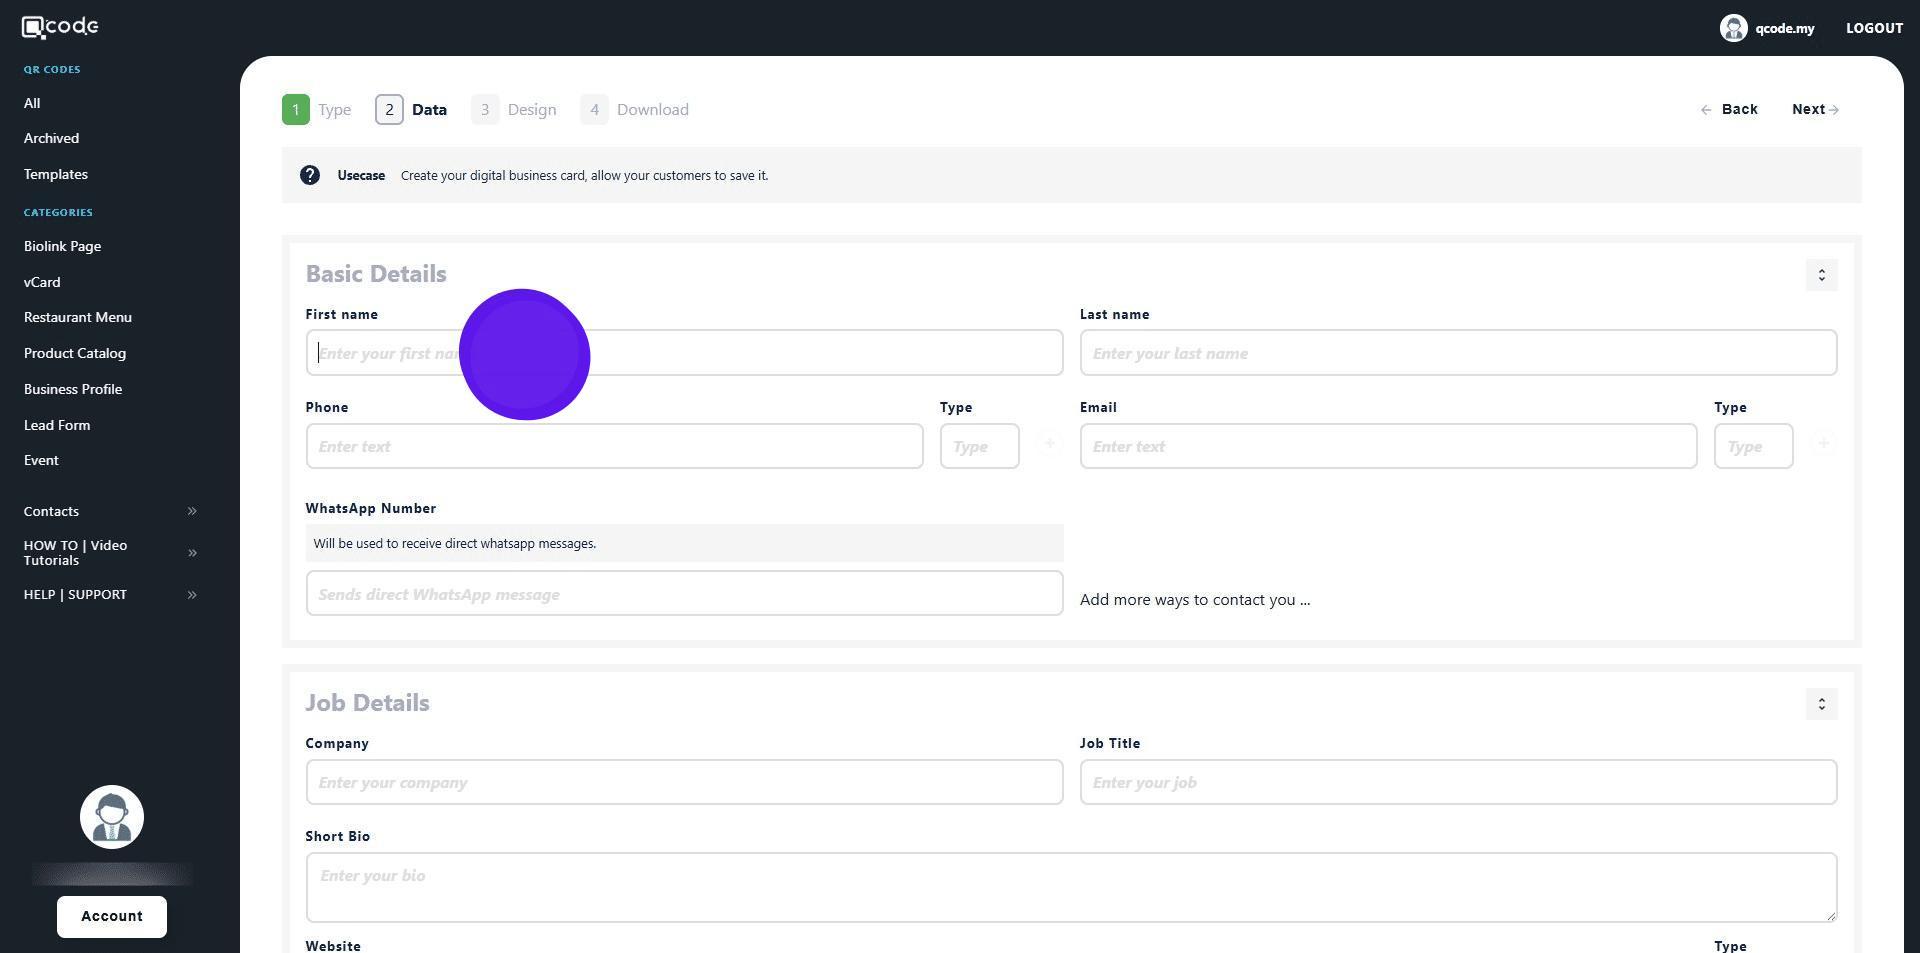The width and height of the screenshot is (1920, 953).
Task: Click the Usecase help question mark icon
Action: tap(310, 175)
